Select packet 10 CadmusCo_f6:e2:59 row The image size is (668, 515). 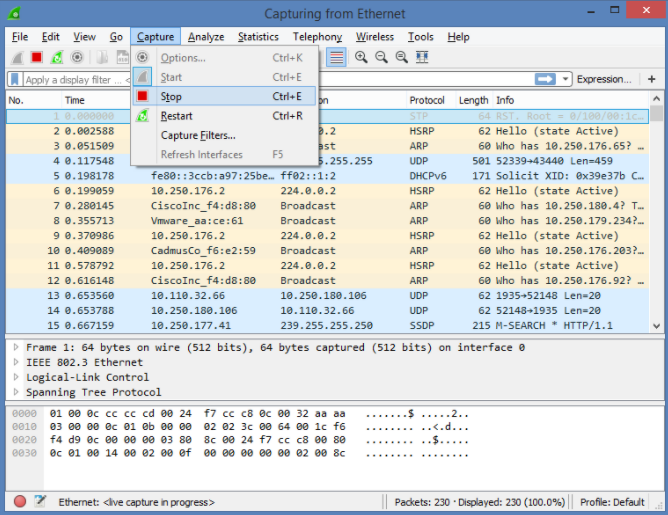(327, 250)
